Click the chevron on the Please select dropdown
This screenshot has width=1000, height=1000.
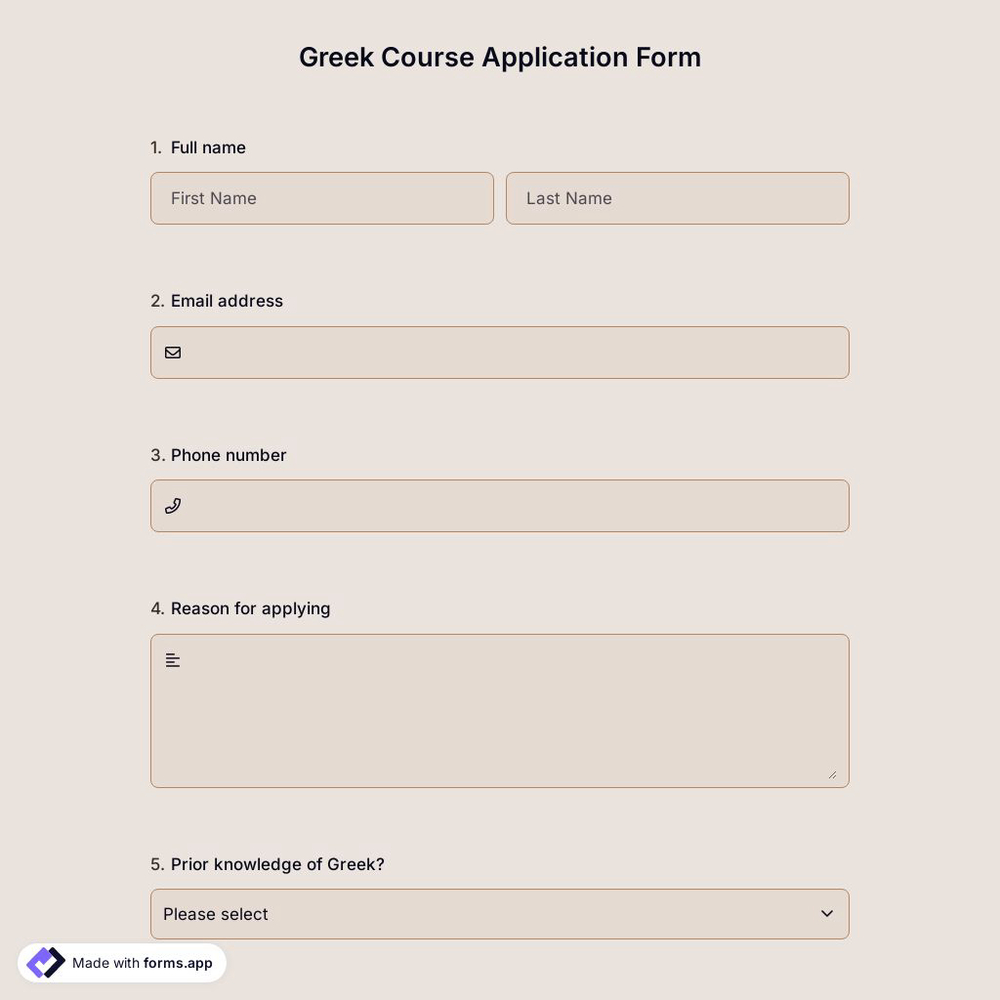coord(827,913)
